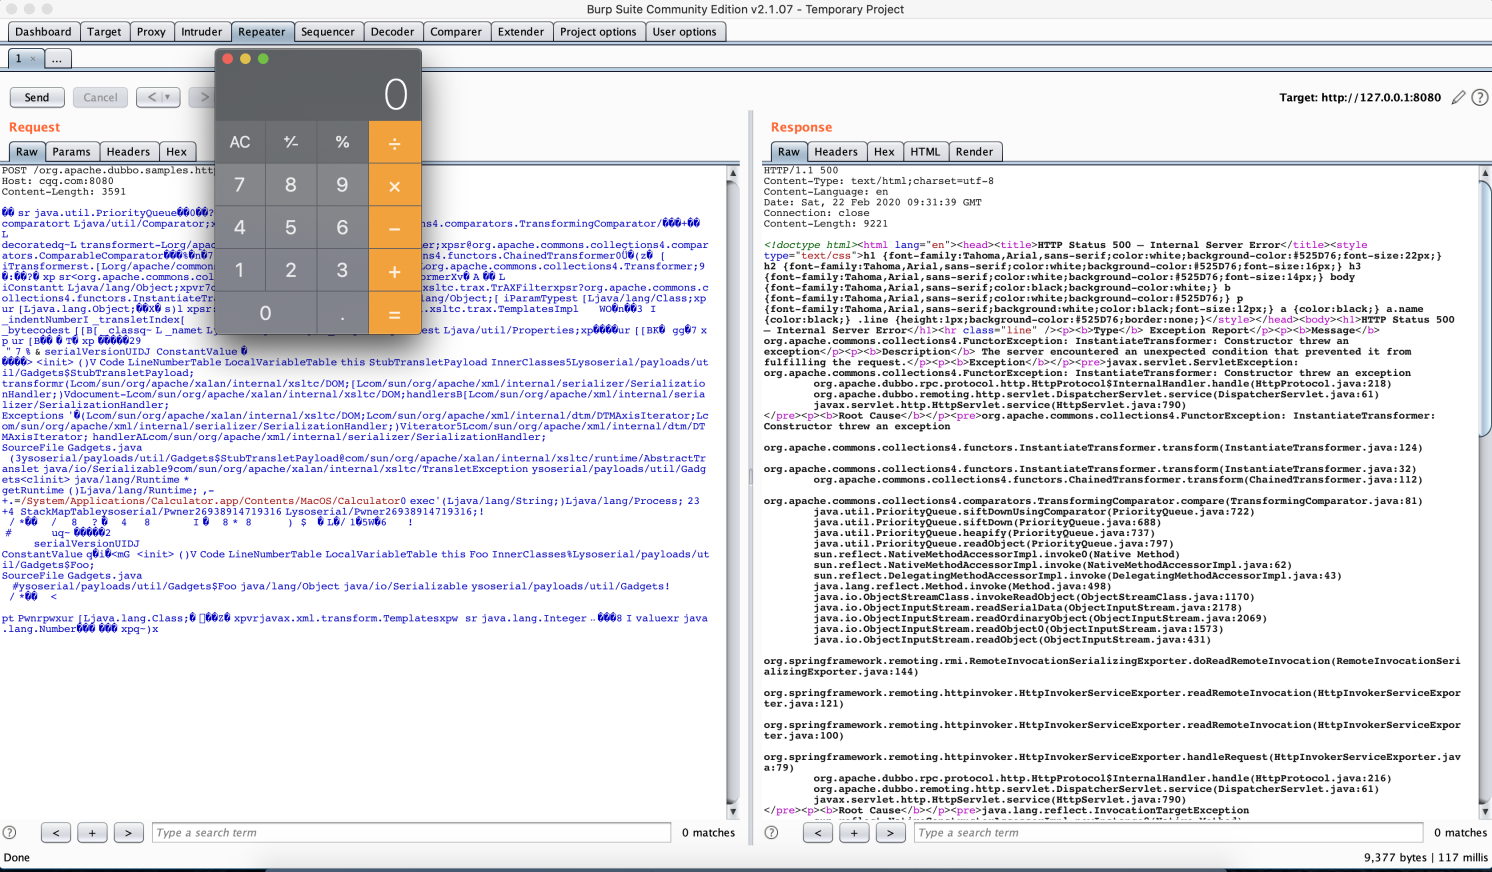Click the Calculator decimal point key
Viewport: 1492px width, 872px height.
[342, 313]
